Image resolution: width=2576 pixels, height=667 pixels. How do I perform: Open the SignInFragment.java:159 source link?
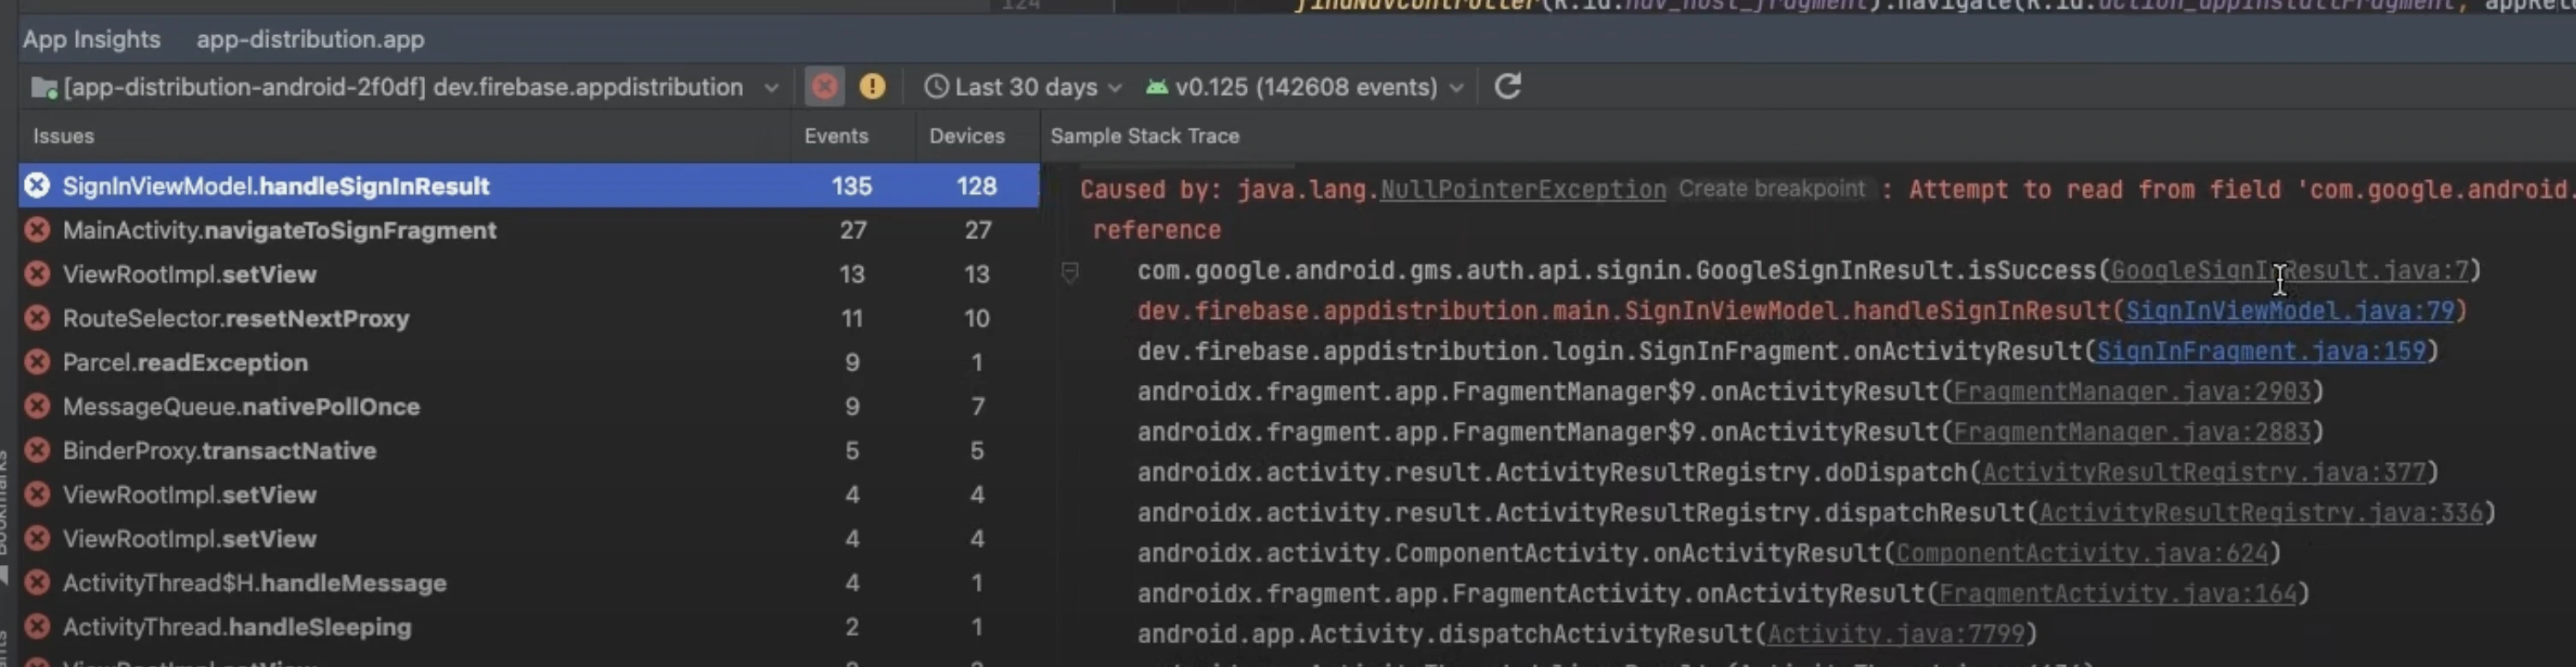click(2261, 351)
